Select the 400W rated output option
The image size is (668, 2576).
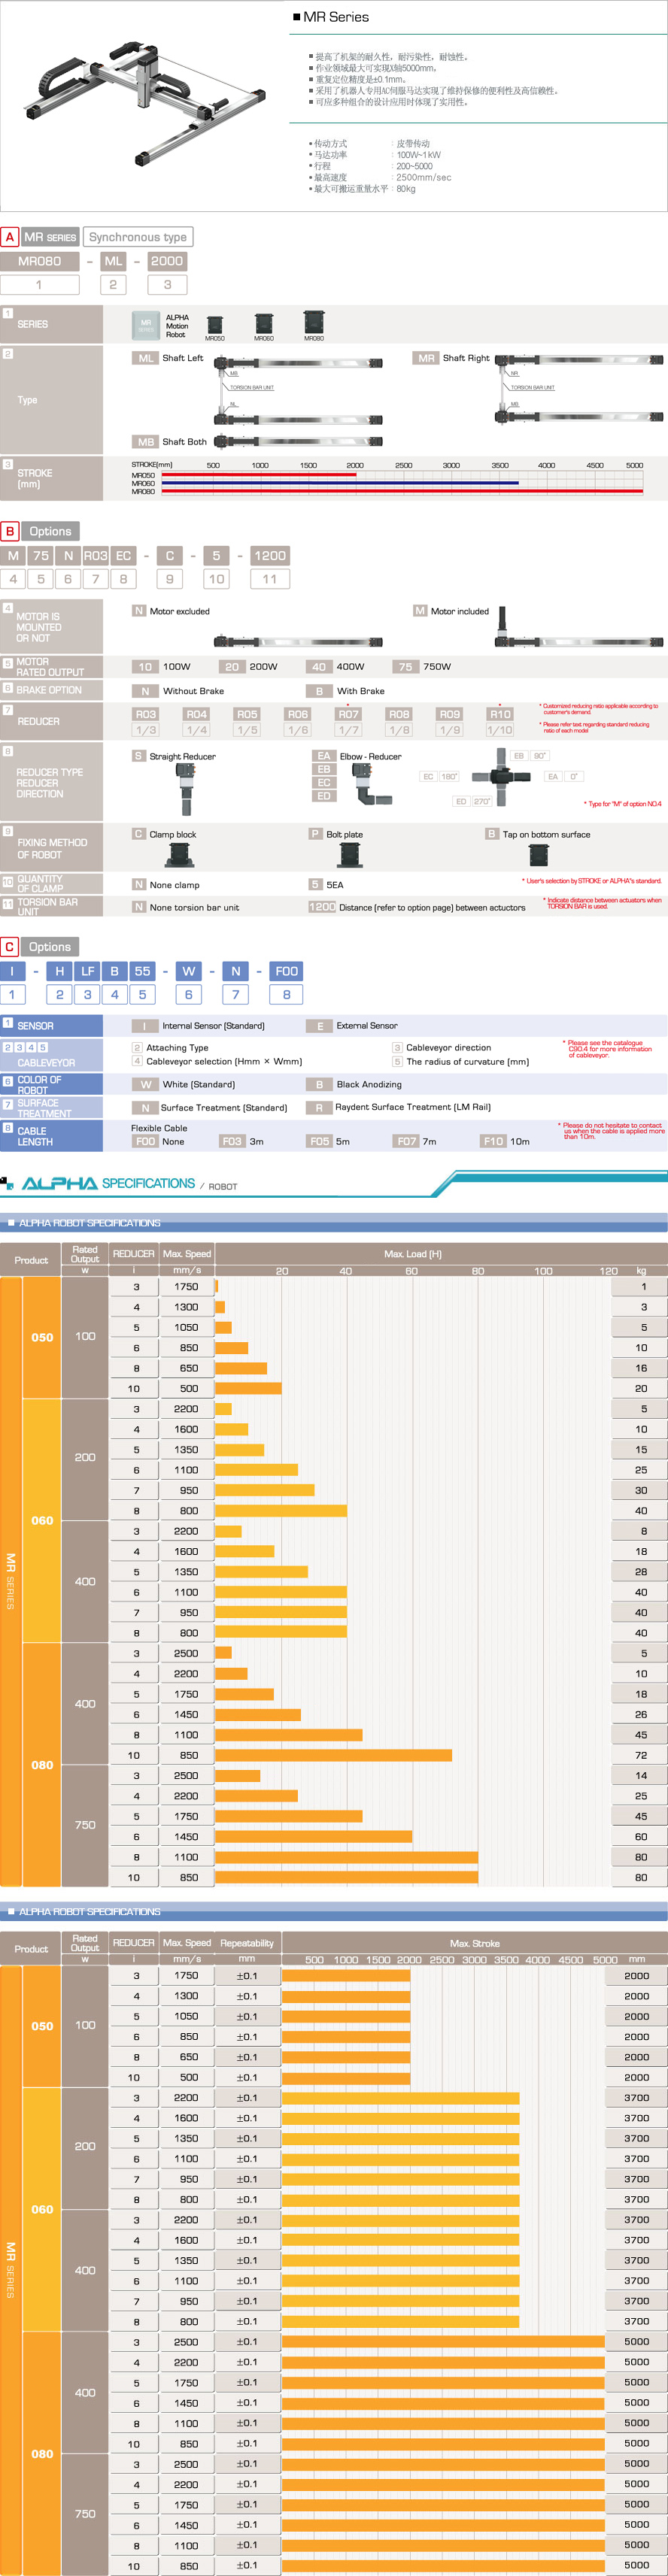tap(337, 666)
